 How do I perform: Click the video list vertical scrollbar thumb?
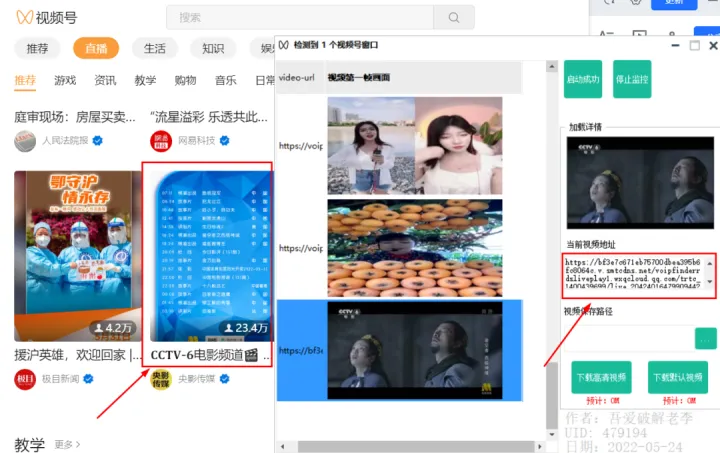(x=551, y=395)
